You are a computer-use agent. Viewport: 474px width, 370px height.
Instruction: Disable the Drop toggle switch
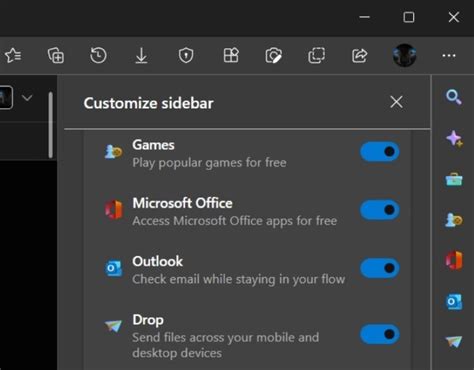(x=380, y=334)
